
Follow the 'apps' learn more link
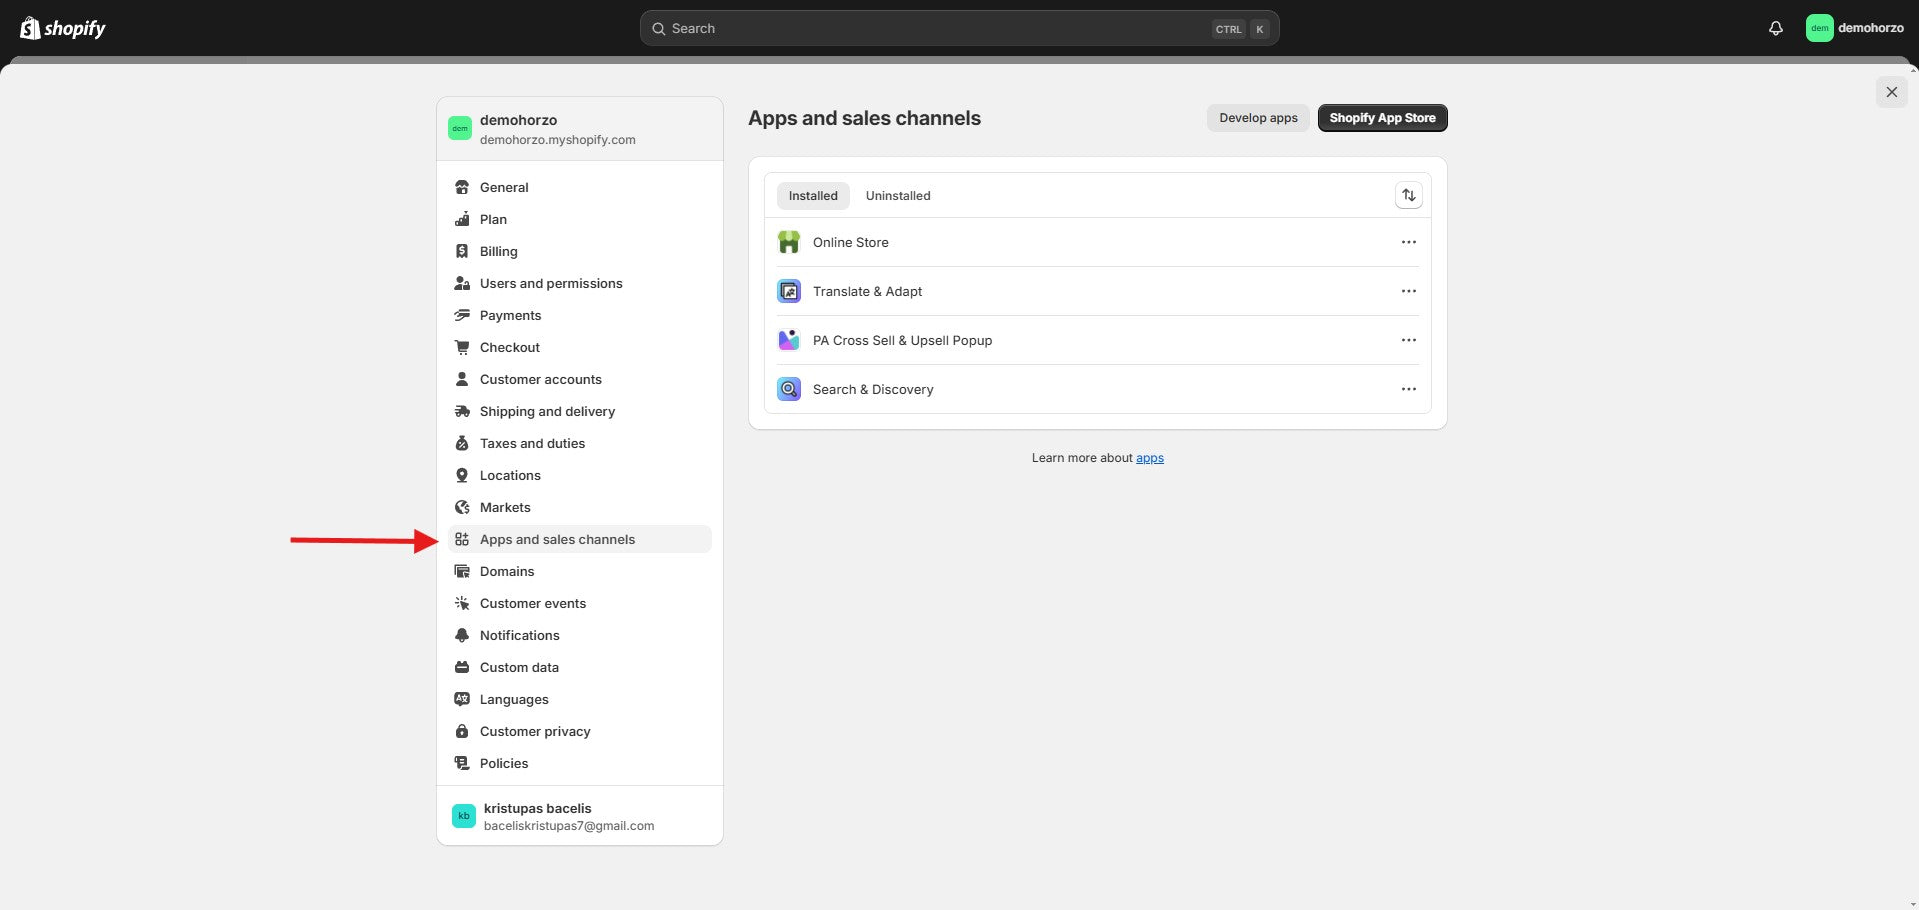coord(1149,458)
